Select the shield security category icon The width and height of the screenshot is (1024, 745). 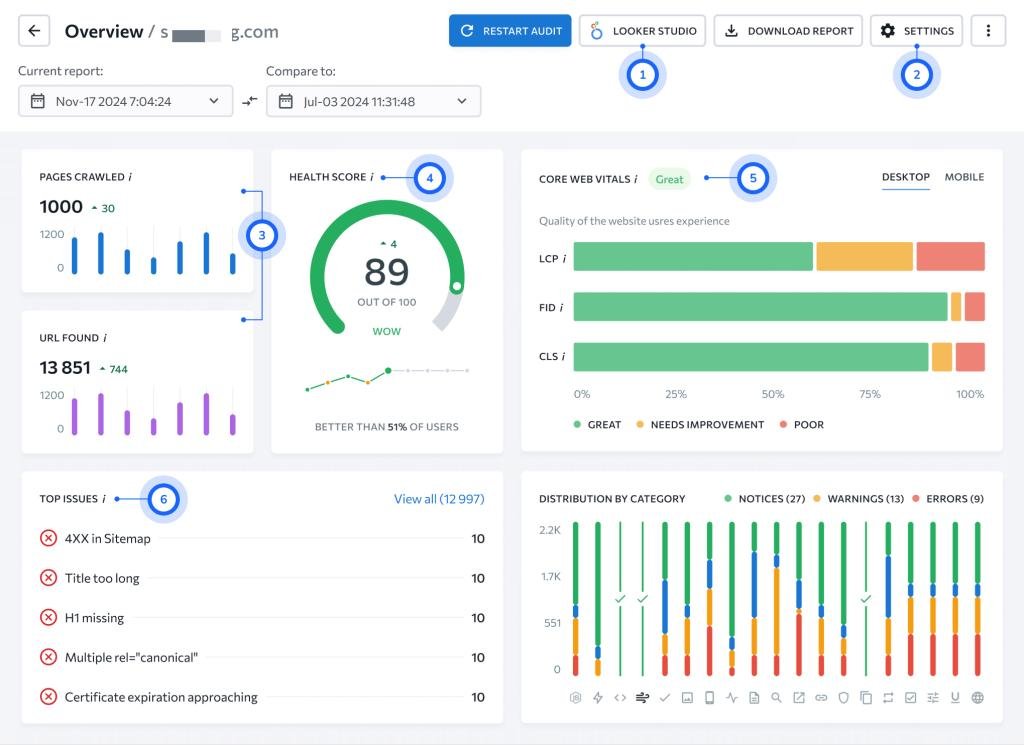(843, 697)
